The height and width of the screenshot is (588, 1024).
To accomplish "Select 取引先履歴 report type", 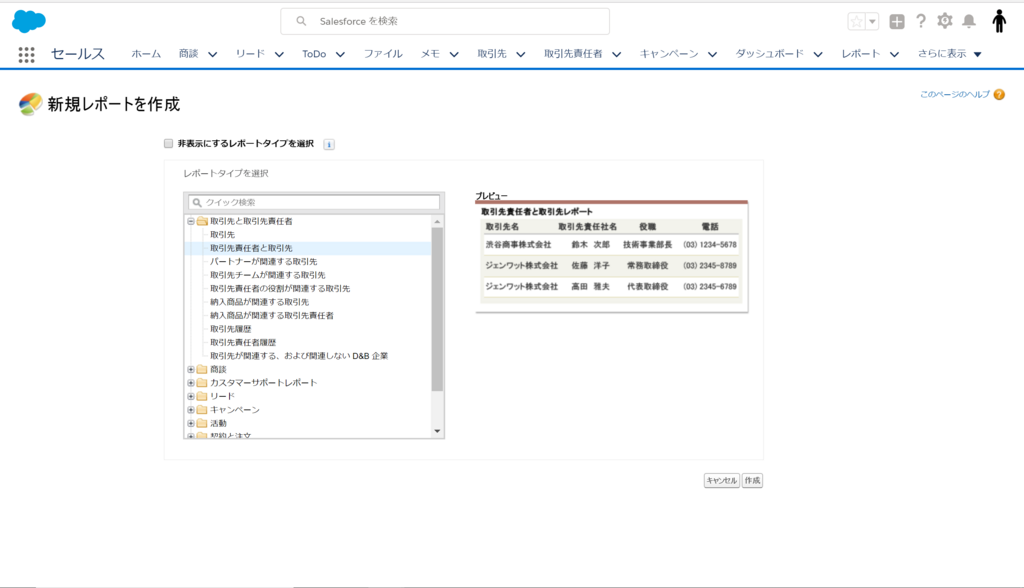I will (231, 329).
